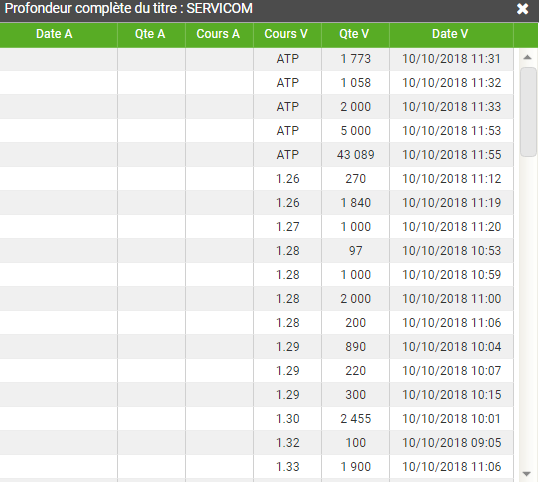Click the vertical scrollbar thumb
The width and height of the screenshot is (539, 490).
pyautogui.click(x=528, y=112)
